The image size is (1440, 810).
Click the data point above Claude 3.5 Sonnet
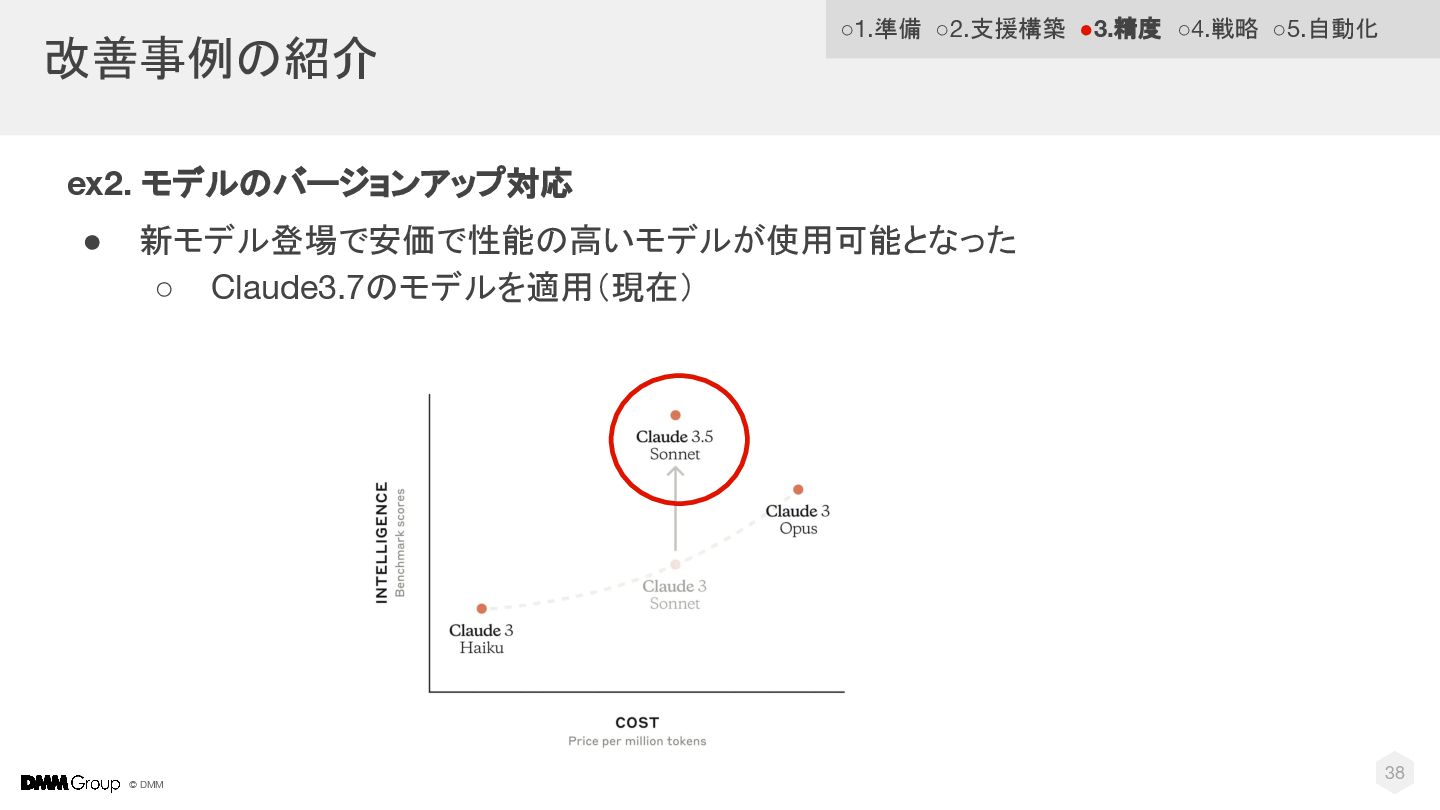[675, 415]
